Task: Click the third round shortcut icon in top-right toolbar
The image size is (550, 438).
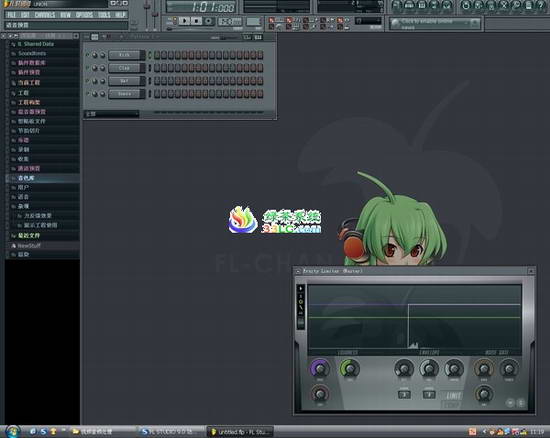Action: click(x=422, y=5)
